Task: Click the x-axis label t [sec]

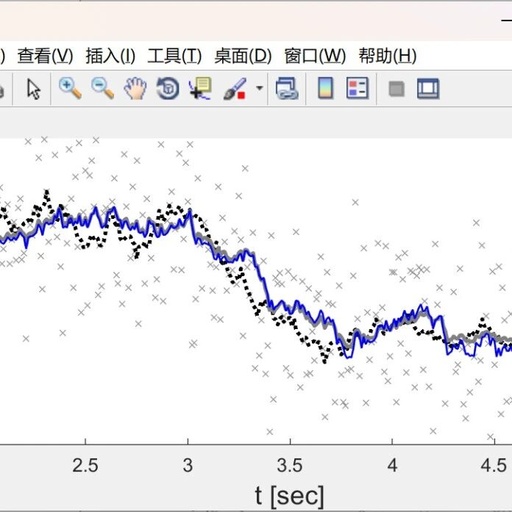Action: [289, 496]
